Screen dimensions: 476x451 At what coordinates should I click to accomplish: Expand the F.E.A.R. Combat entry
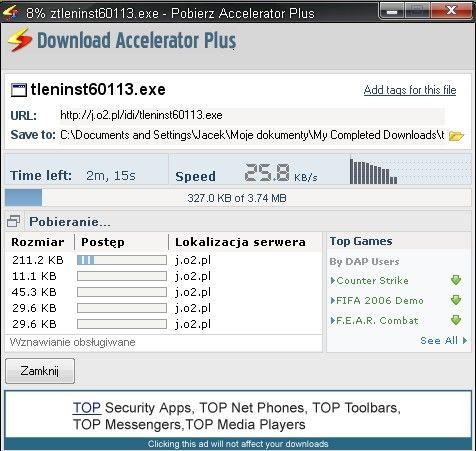pyautogui.click(x=374, y=321)
